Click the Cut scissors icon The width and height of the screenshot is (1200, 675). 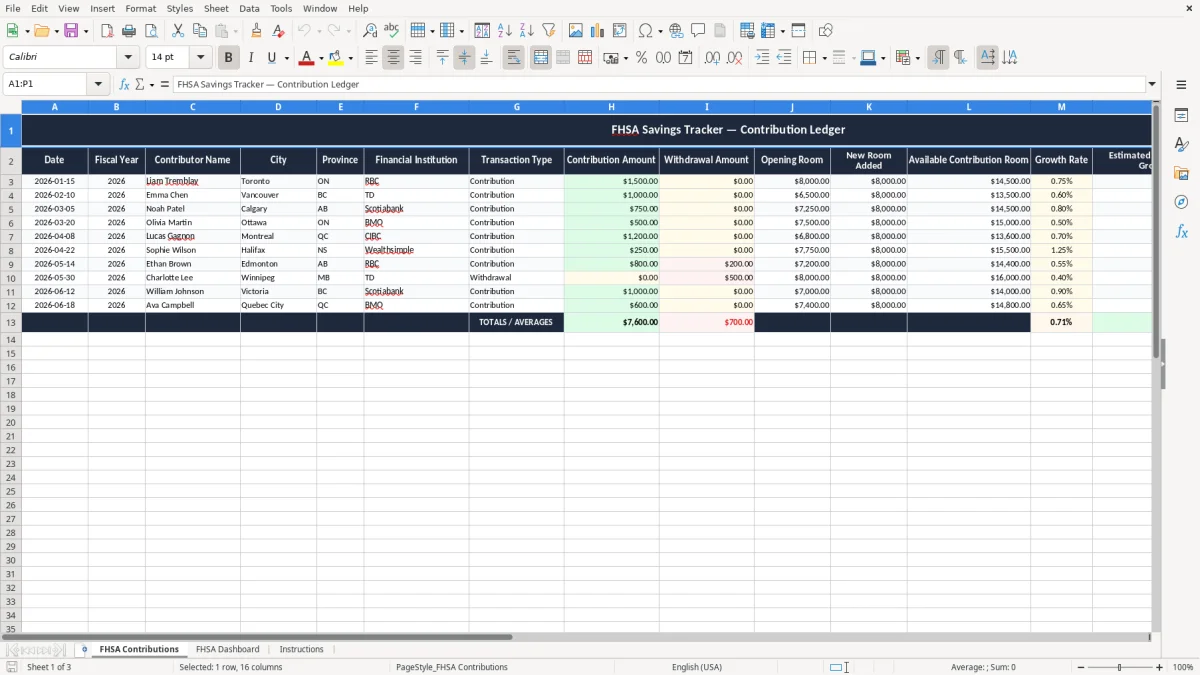click(x=178, y=31)
